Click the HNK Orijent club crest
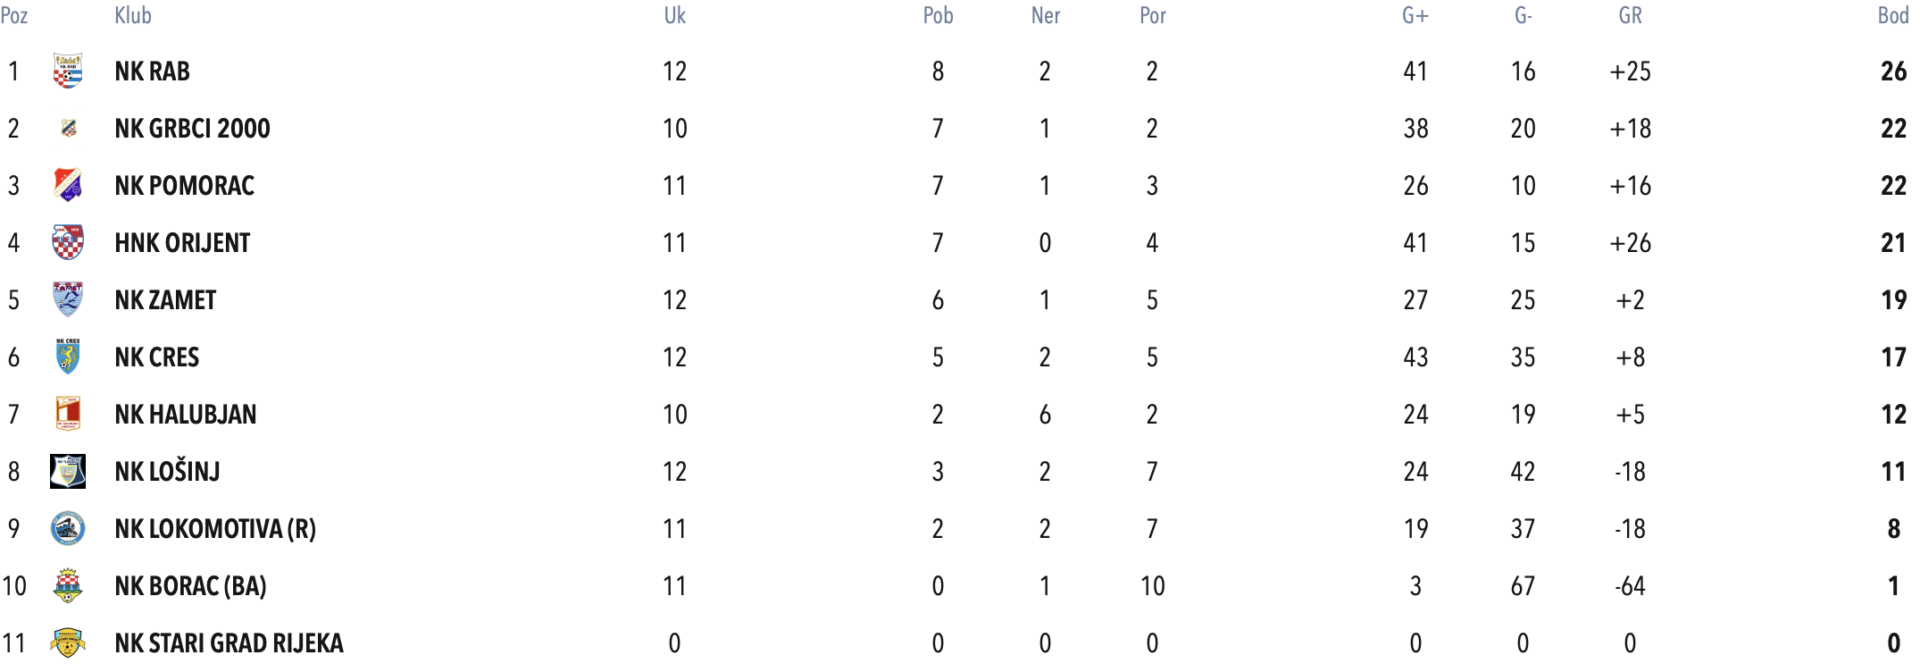This screenshot has height=672, width=1920. pos(68,242)
